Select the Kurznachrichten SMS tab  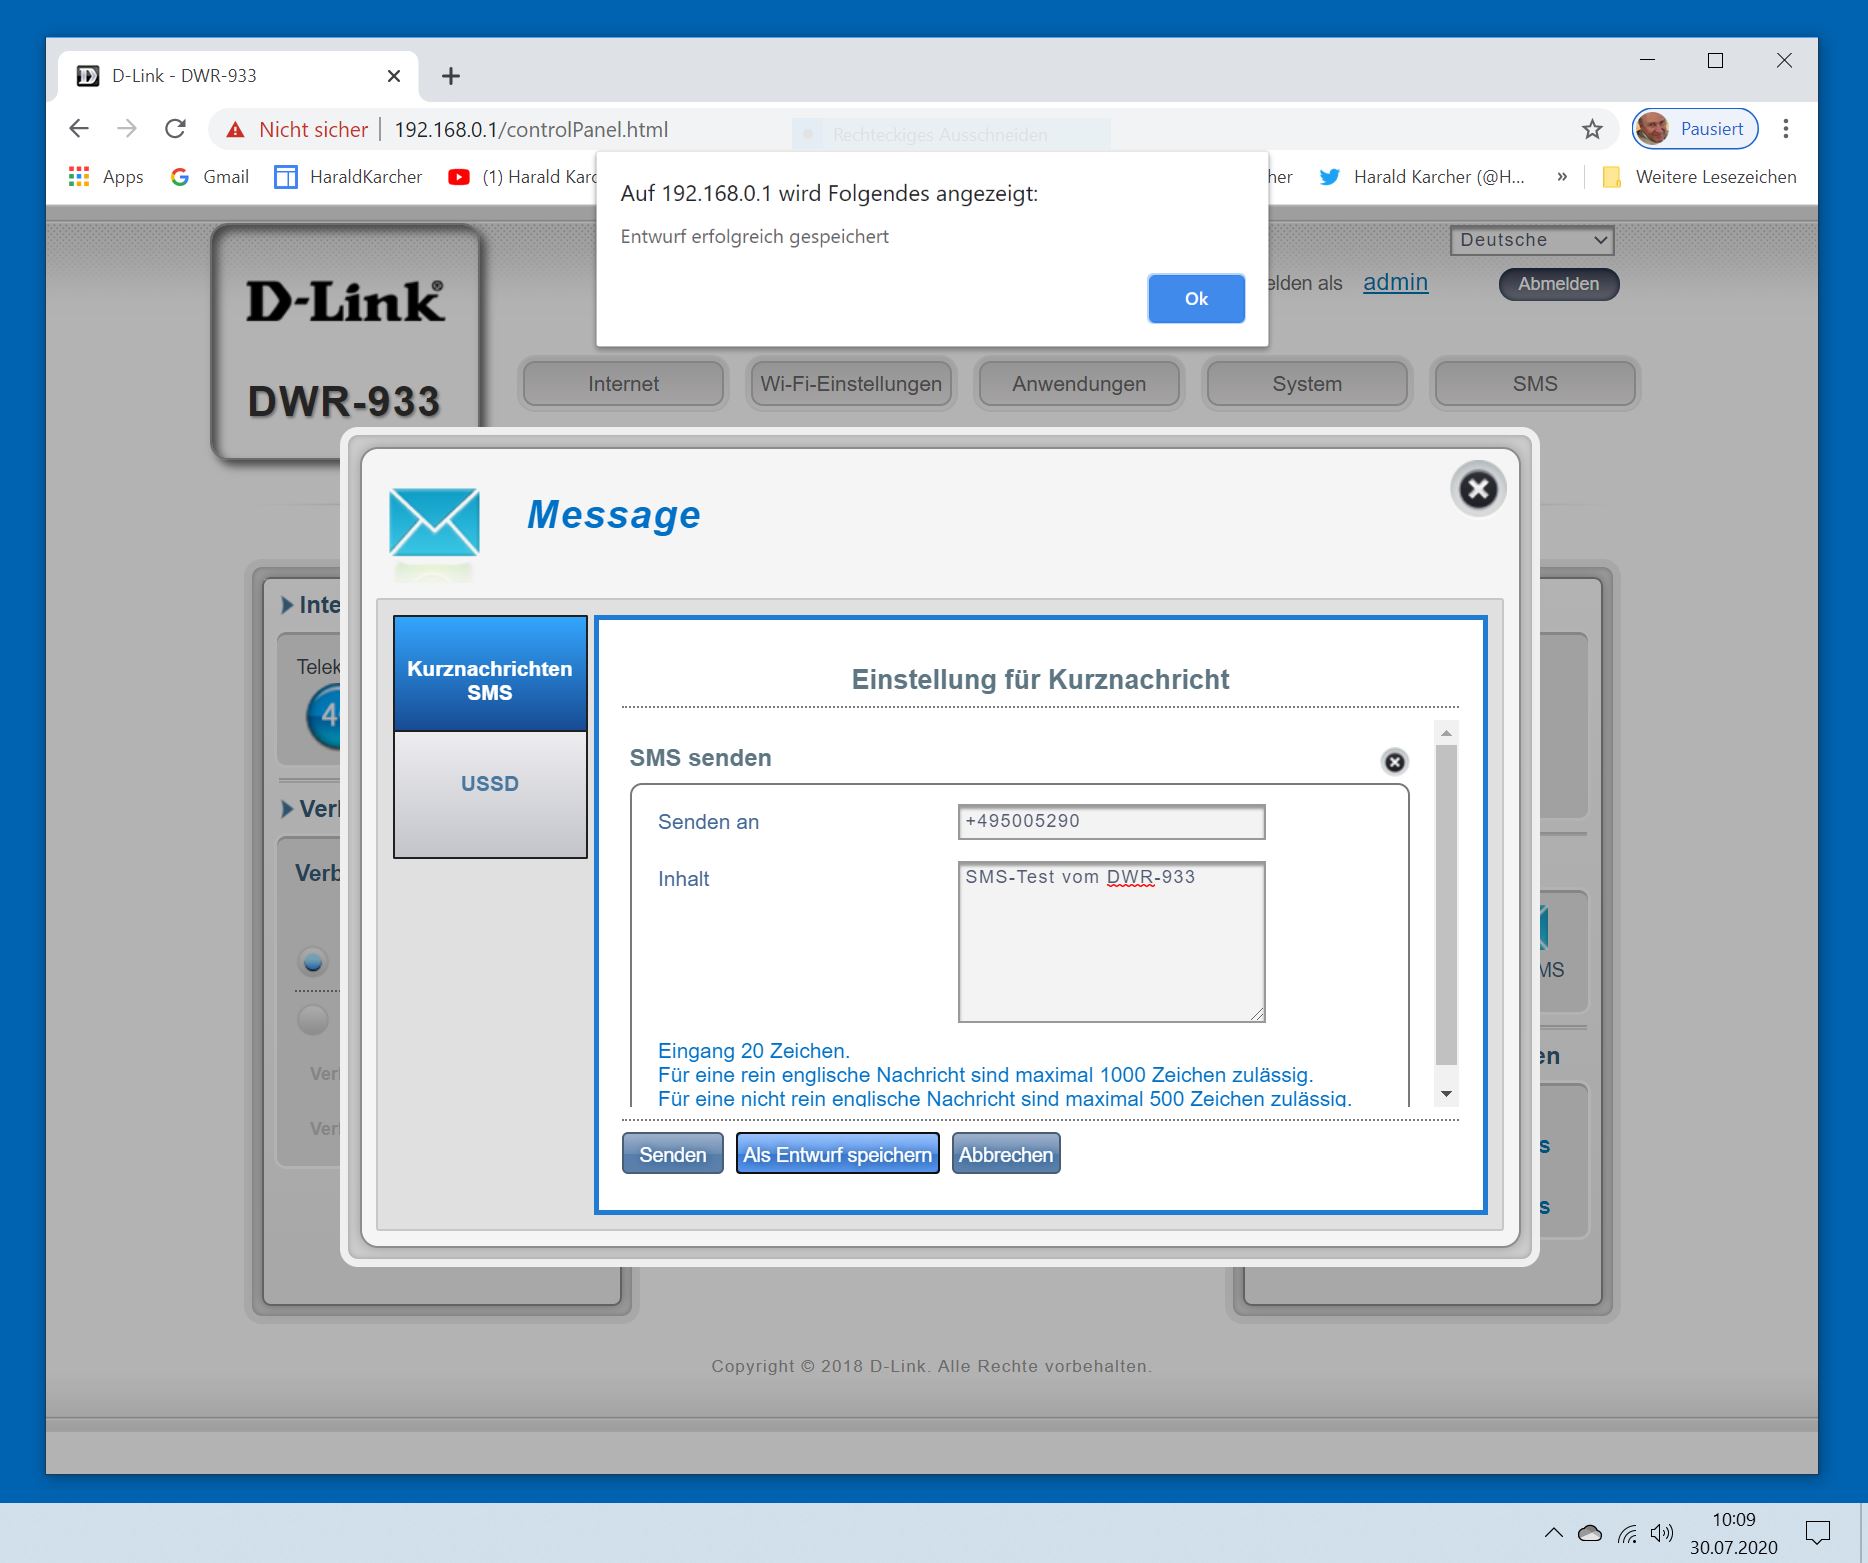pos(490,674)
